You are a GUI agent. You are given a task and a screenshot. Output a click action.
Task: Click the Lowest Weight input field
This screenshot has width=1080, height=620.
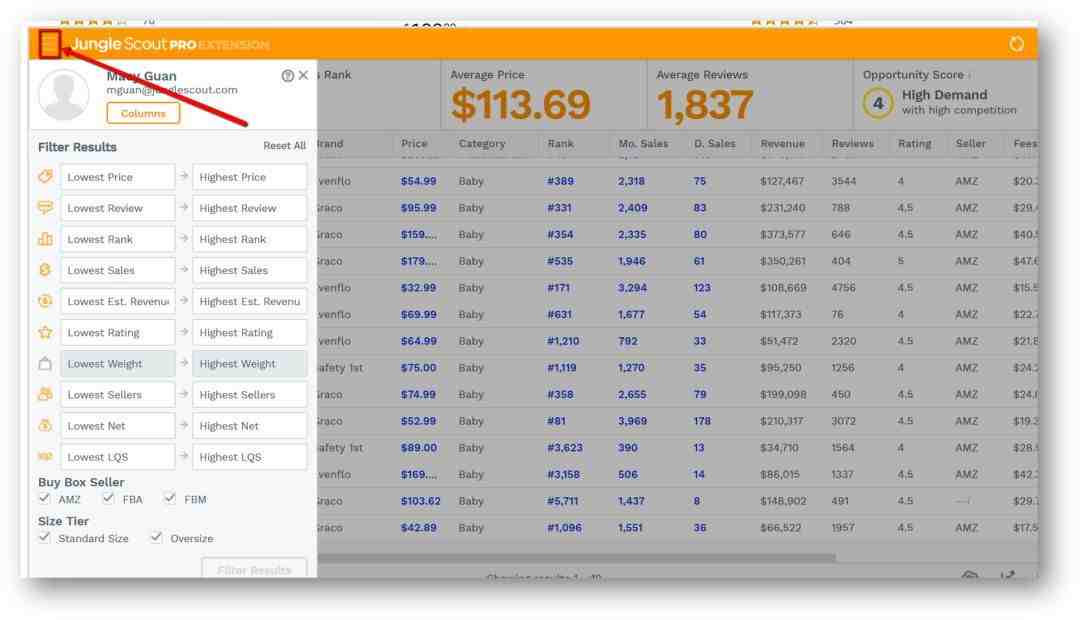117,364
